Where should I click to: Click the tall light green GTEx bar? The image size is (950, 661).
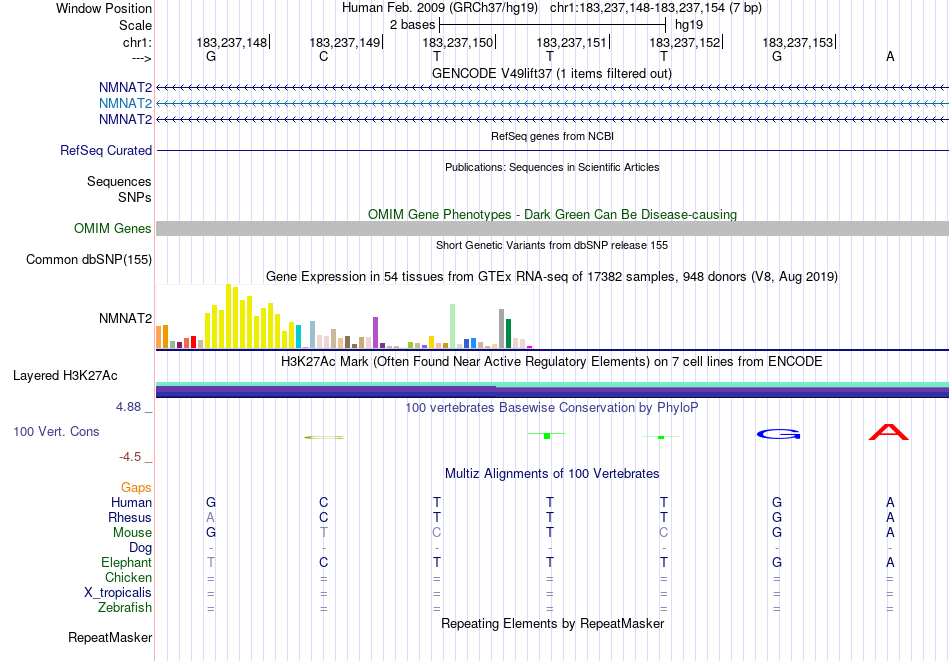453,326
